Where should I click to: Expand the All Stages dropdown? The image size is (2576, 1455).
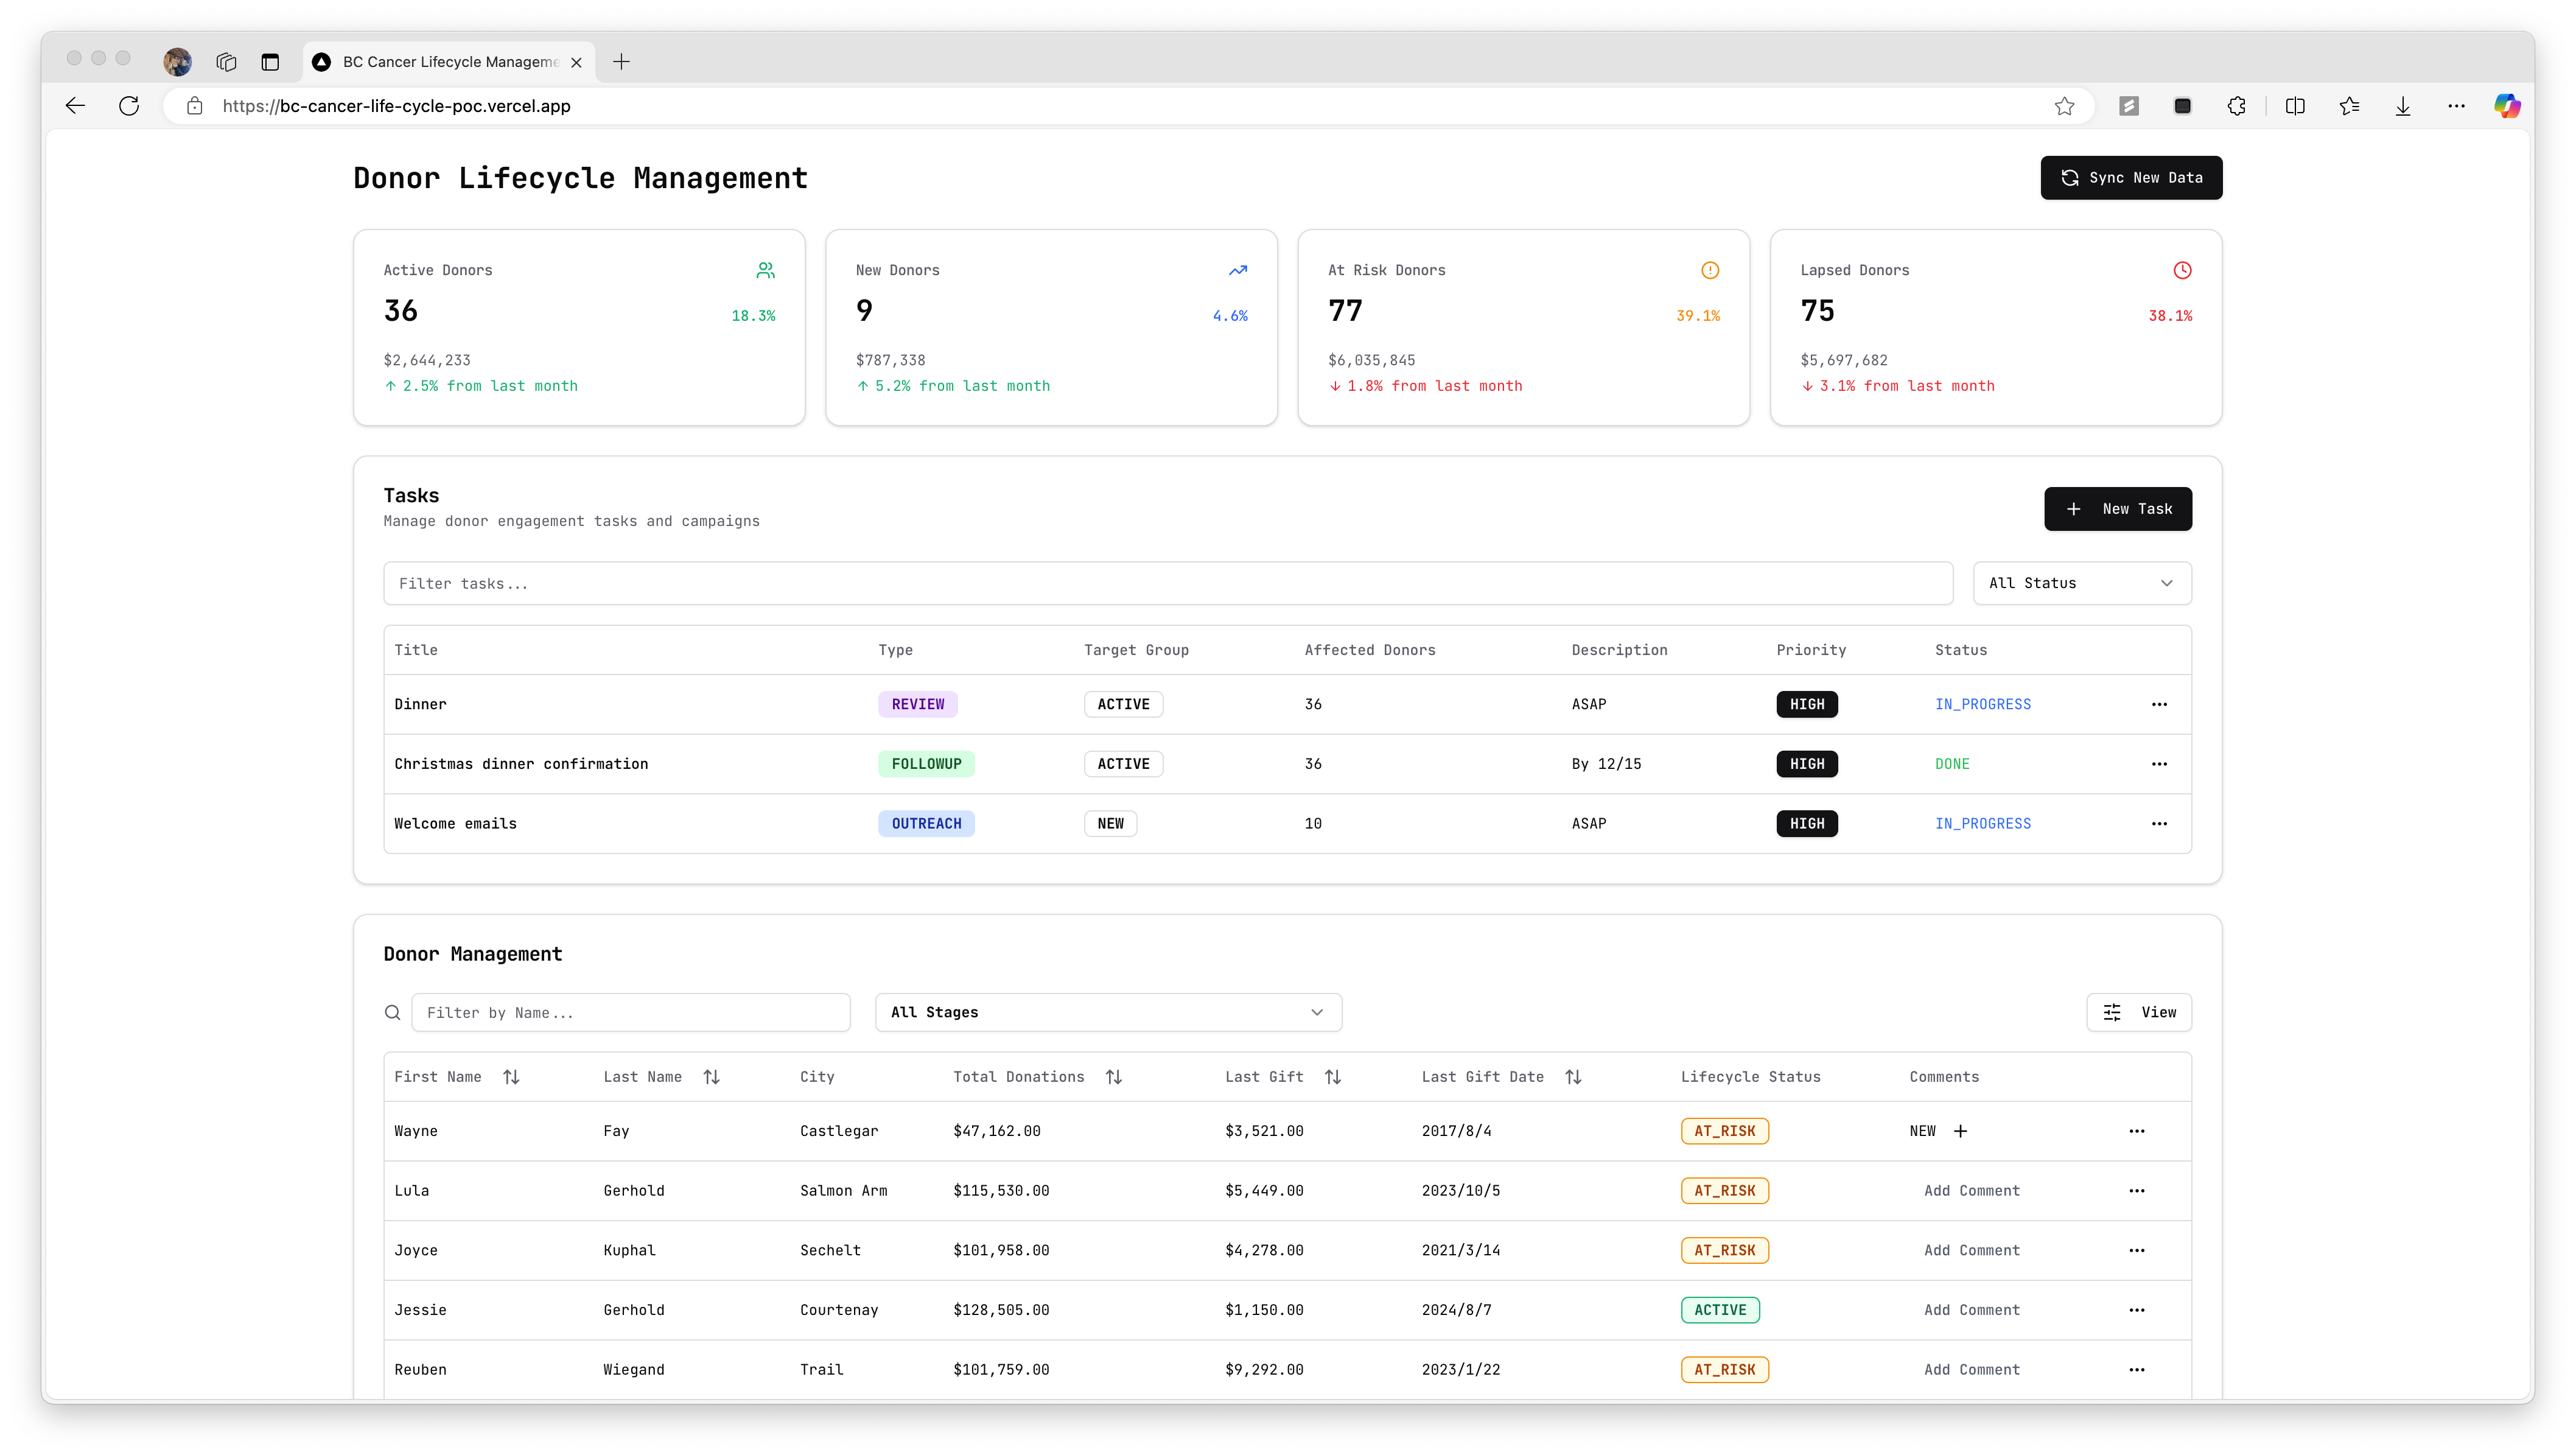[1108, 1012]
